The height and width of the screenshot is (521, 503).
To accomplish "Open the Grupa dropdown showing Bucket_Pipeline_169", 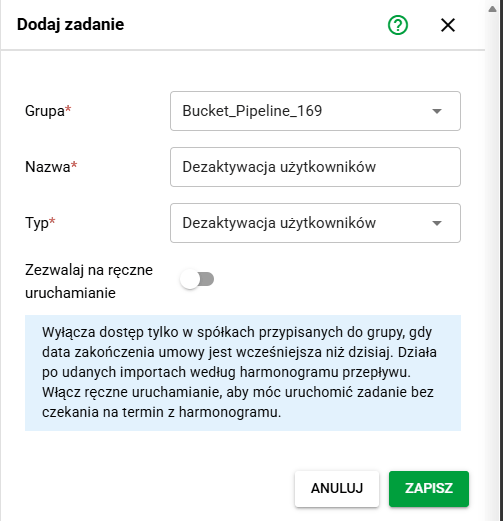I will [315, 111].
